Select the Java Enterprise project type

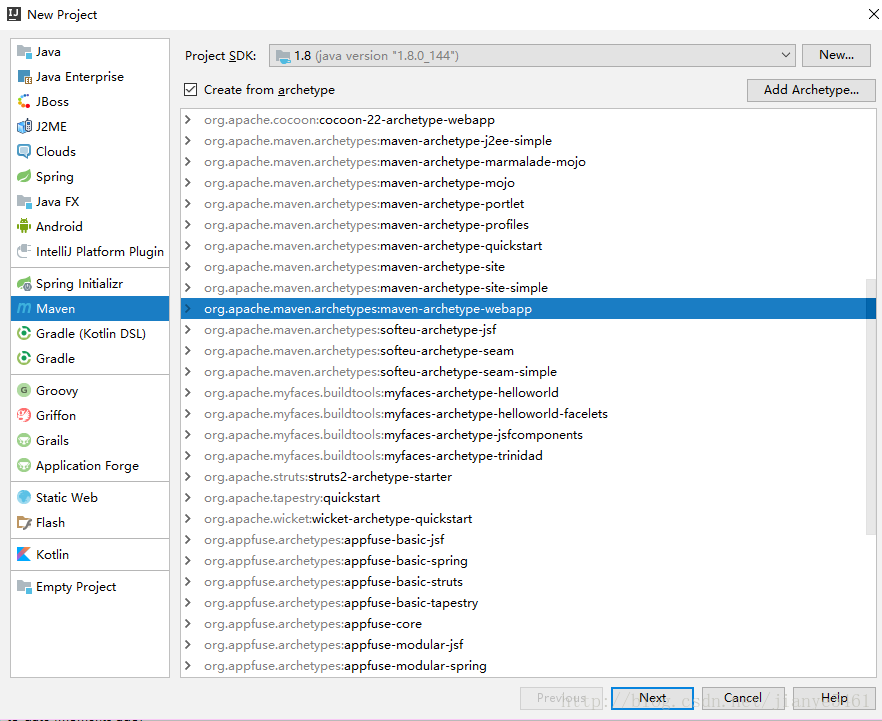tap(90, 77)
